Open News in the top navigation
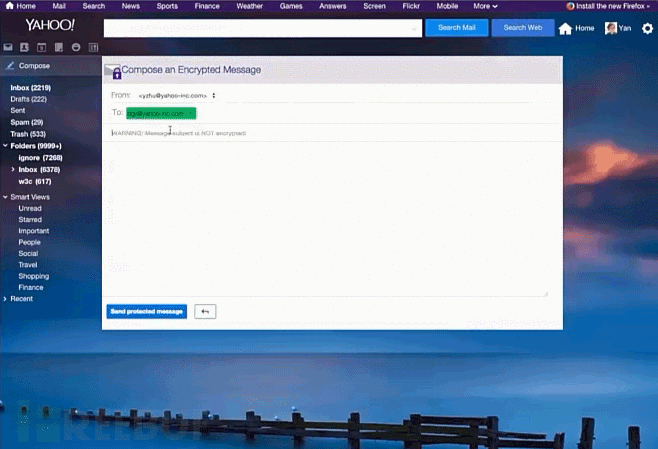Screen dimensions: 658x449 (x=131, y=6)
